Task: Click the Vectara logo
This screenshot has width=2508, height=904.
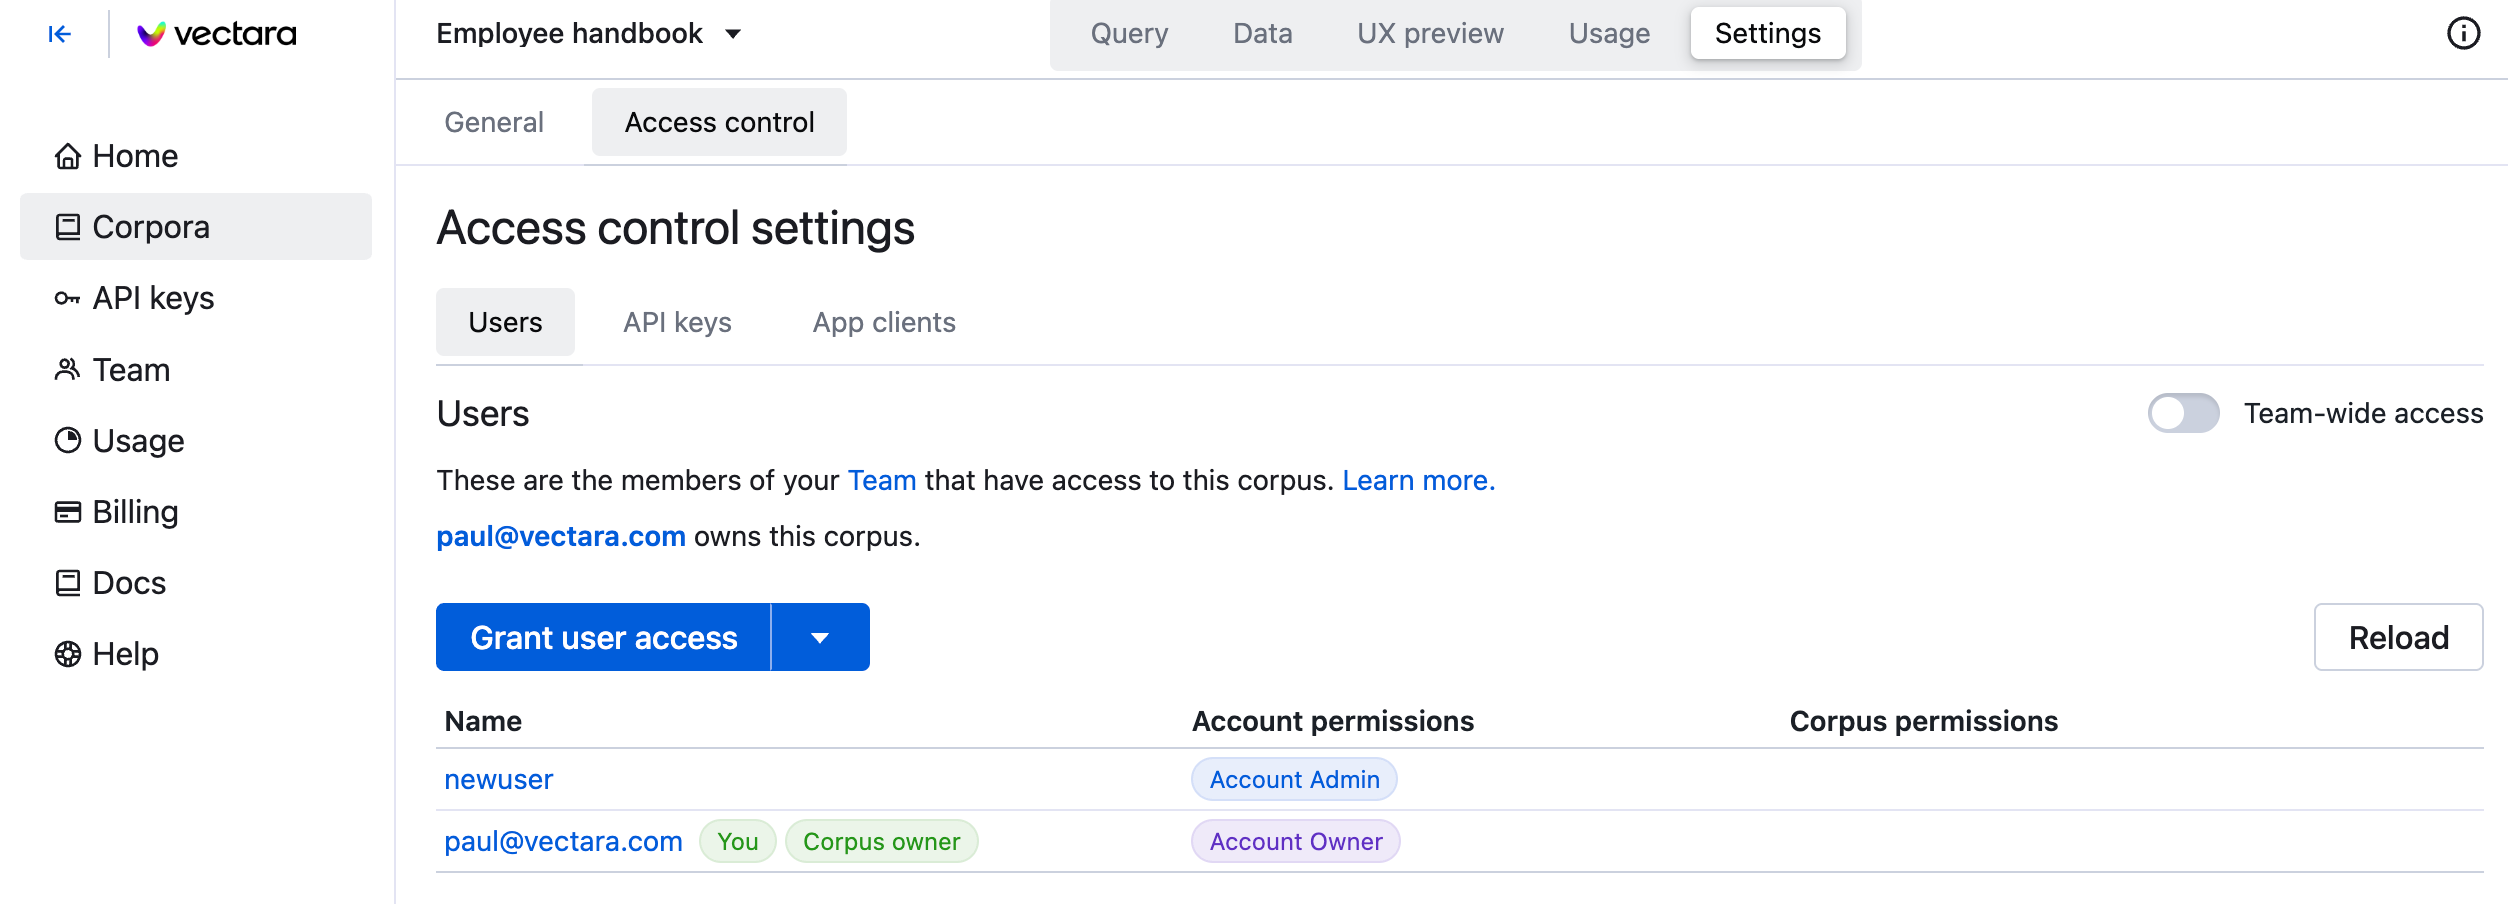Action: tap(217, 35)
